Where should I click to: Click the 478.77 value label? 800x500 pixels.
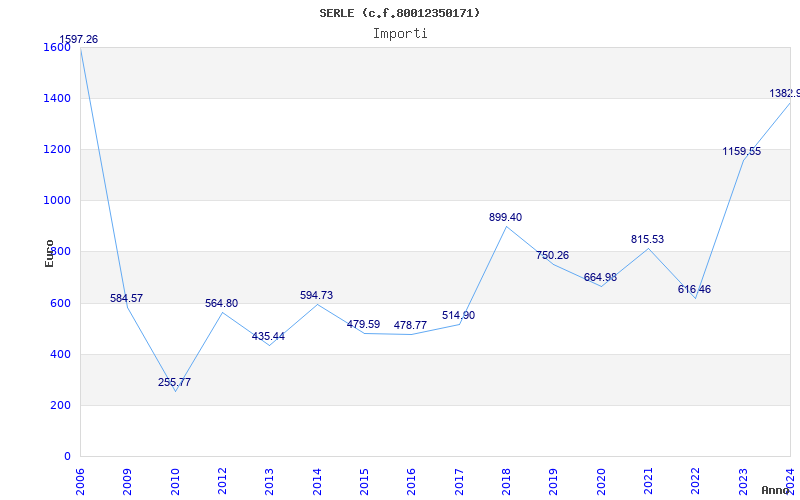pyautogui.click(x=410, y=325)
